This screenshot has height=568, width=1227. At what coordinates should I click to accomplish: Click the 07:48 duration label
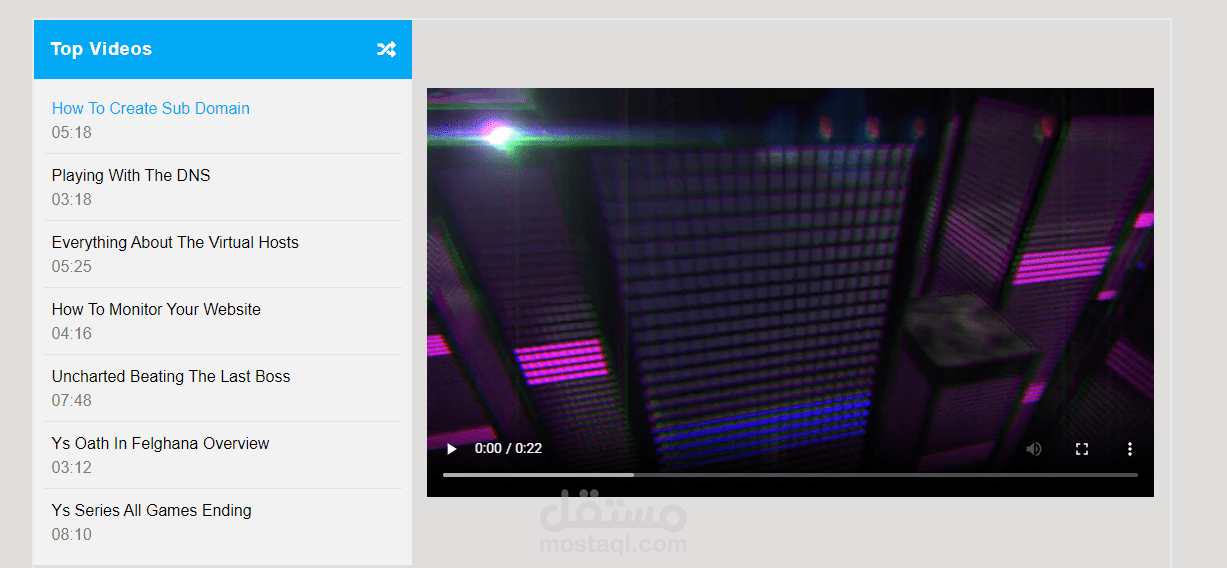click(x=72, y=401)
